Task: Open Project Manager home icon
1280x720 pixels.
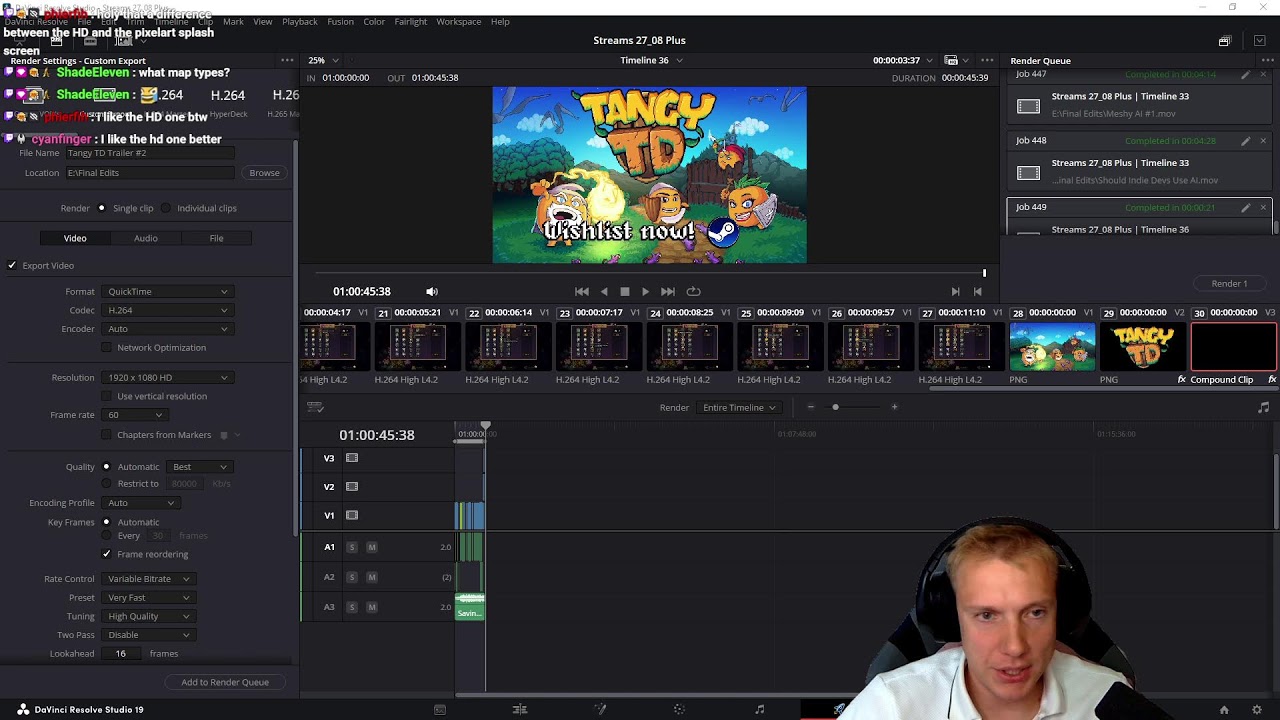Action: click(1224, 710)
